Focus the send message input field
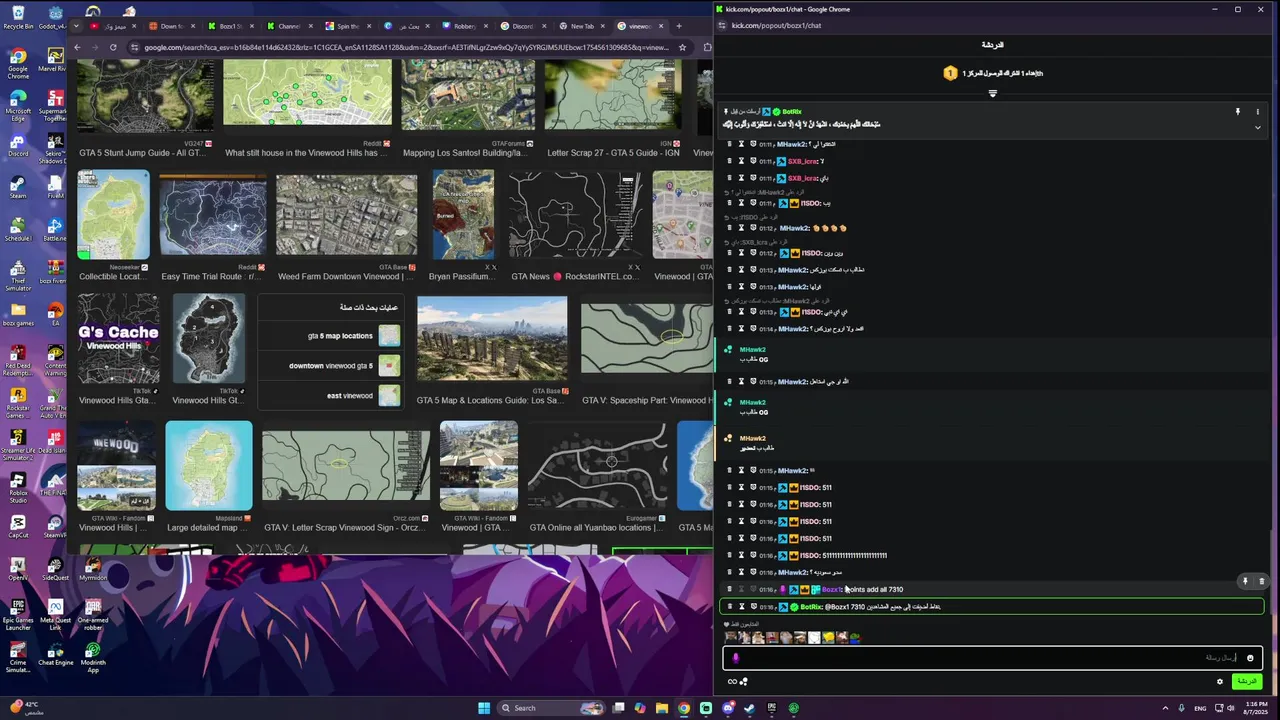Viewport: 1280px width, 720px height. point(992,658)
